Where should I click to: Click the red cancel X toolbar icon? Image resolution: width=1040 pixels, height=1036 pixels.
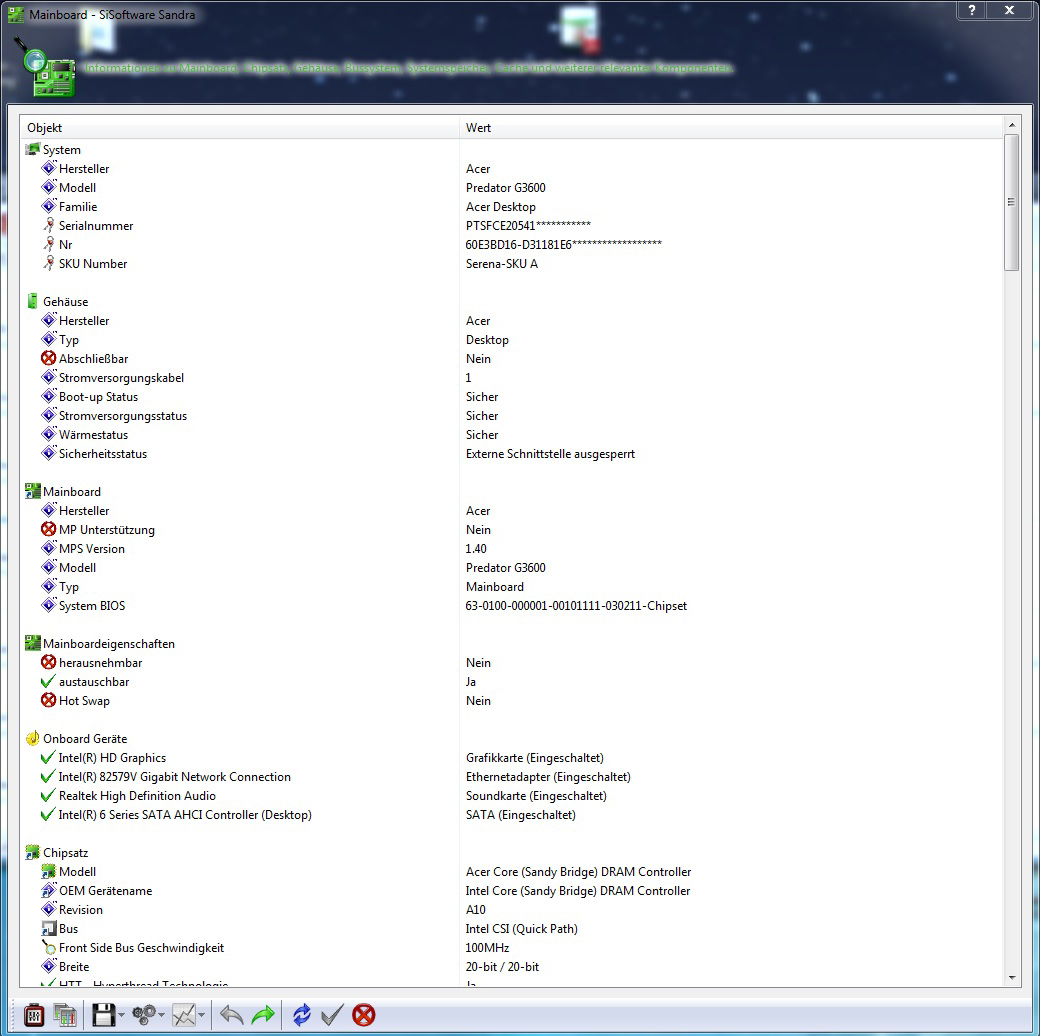[x=363, y=1015]
